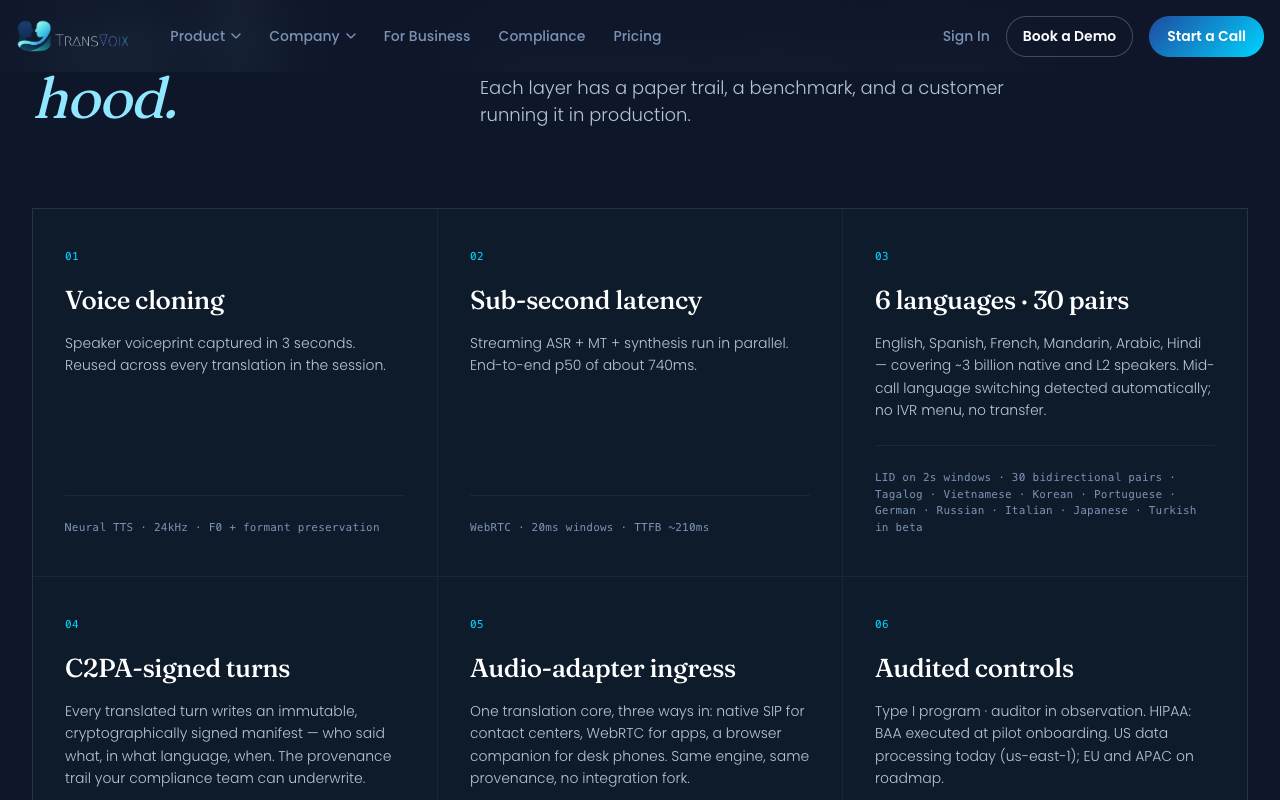Click the card number 04 label

point(72,624)
